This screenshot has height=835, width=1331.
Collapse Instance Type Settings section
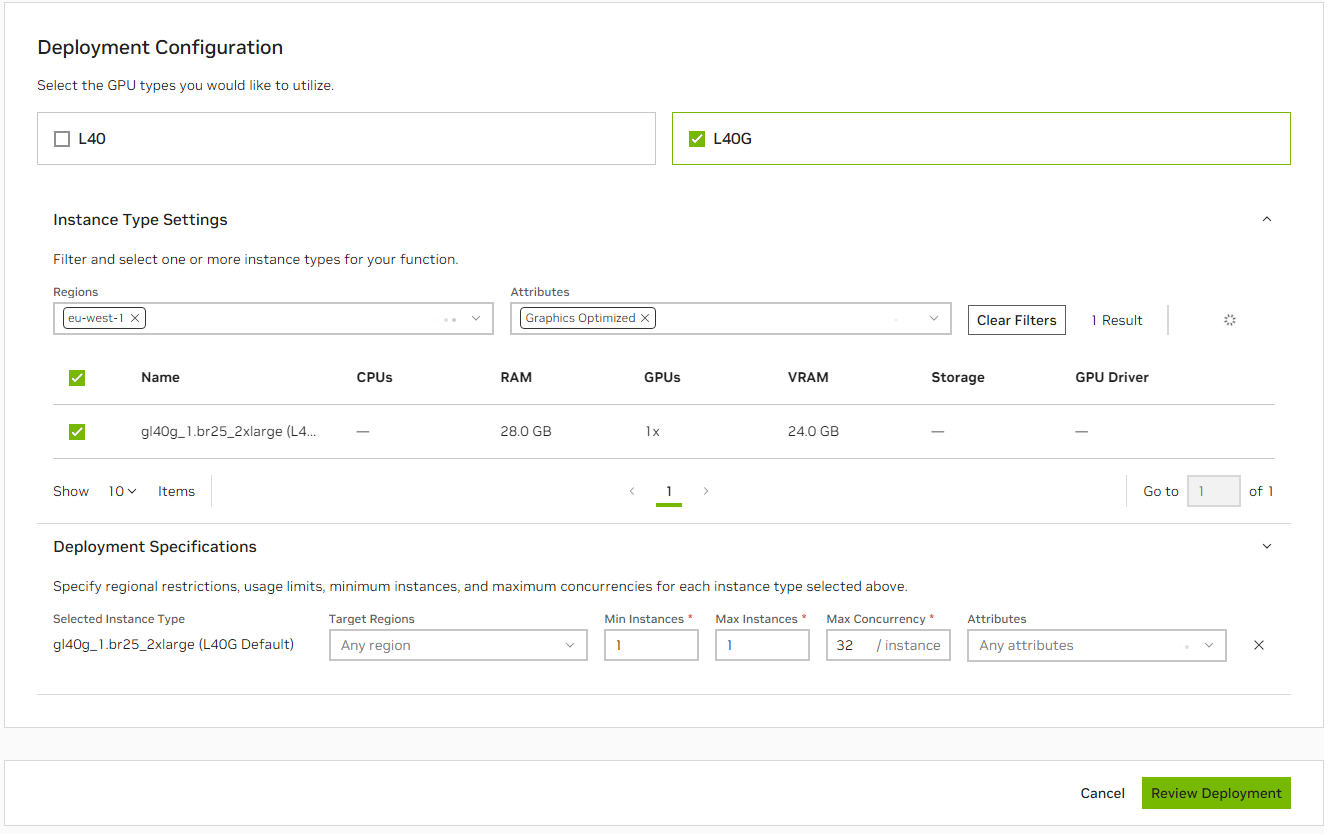tap(1266, 220)
